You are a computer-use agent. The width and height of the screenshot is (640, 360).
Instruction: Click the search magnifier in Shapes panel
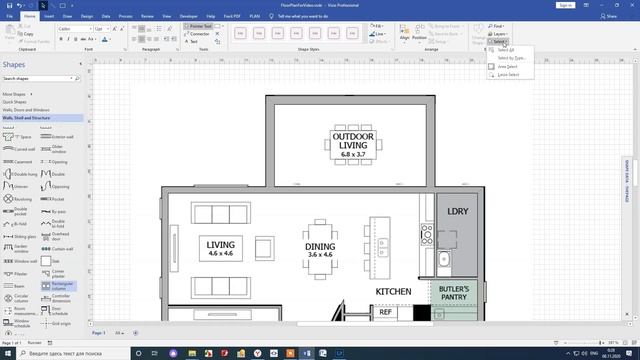pyautogui.click(x=77, y=78)
